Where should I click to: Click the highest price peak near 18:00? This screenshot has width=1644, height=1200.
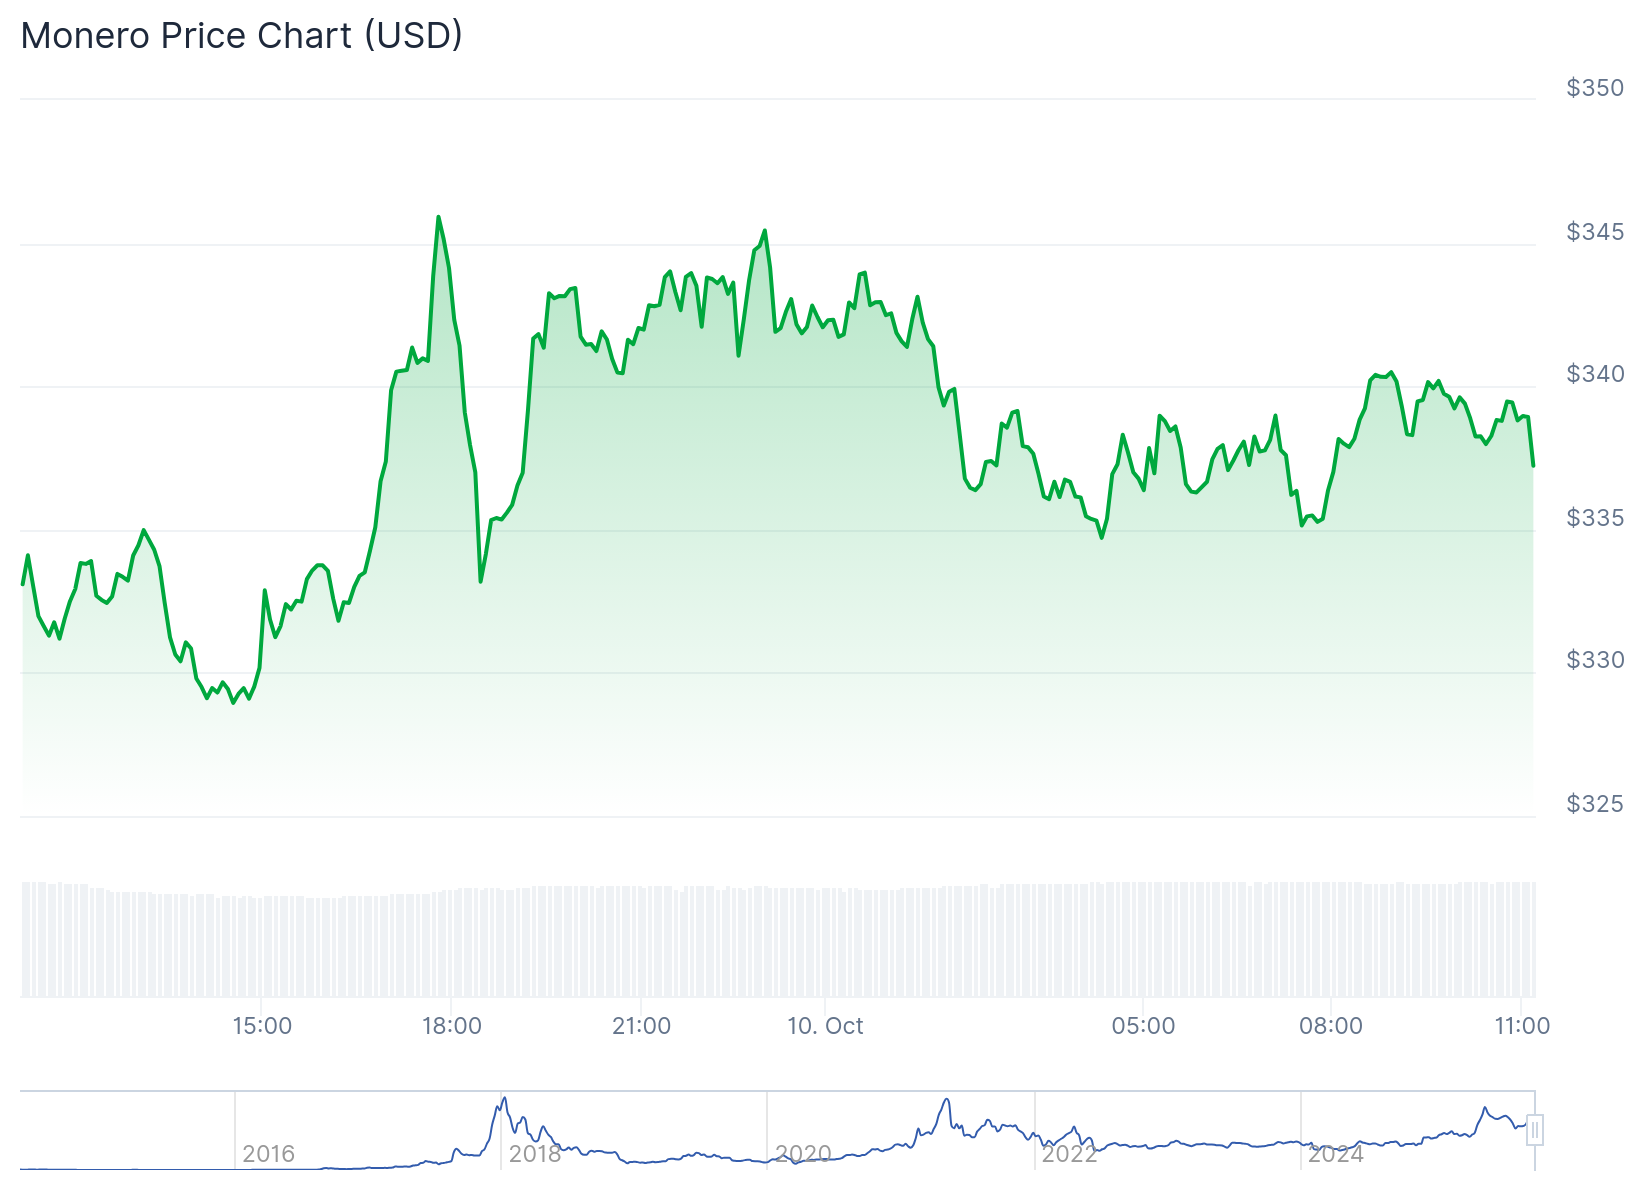pos(438,217)
